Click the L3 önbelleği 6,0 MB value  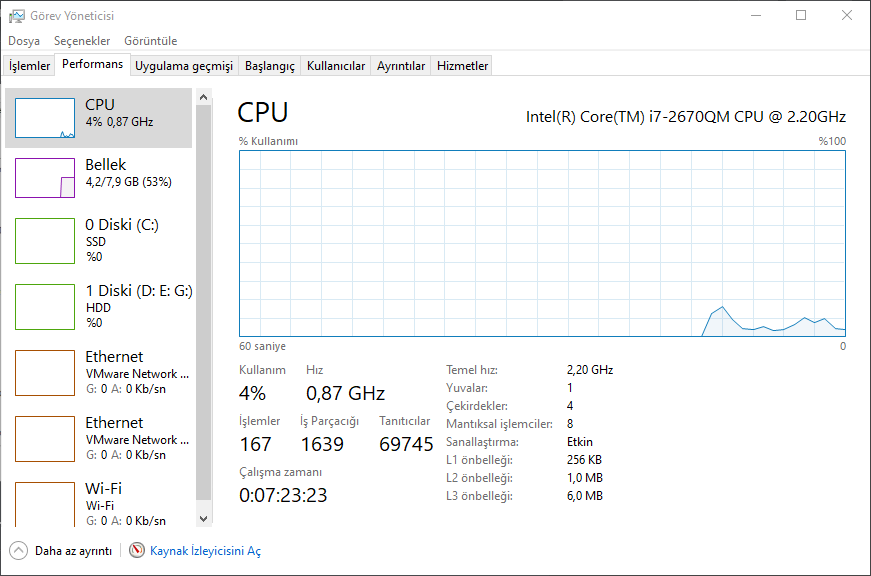pos(585,496)
